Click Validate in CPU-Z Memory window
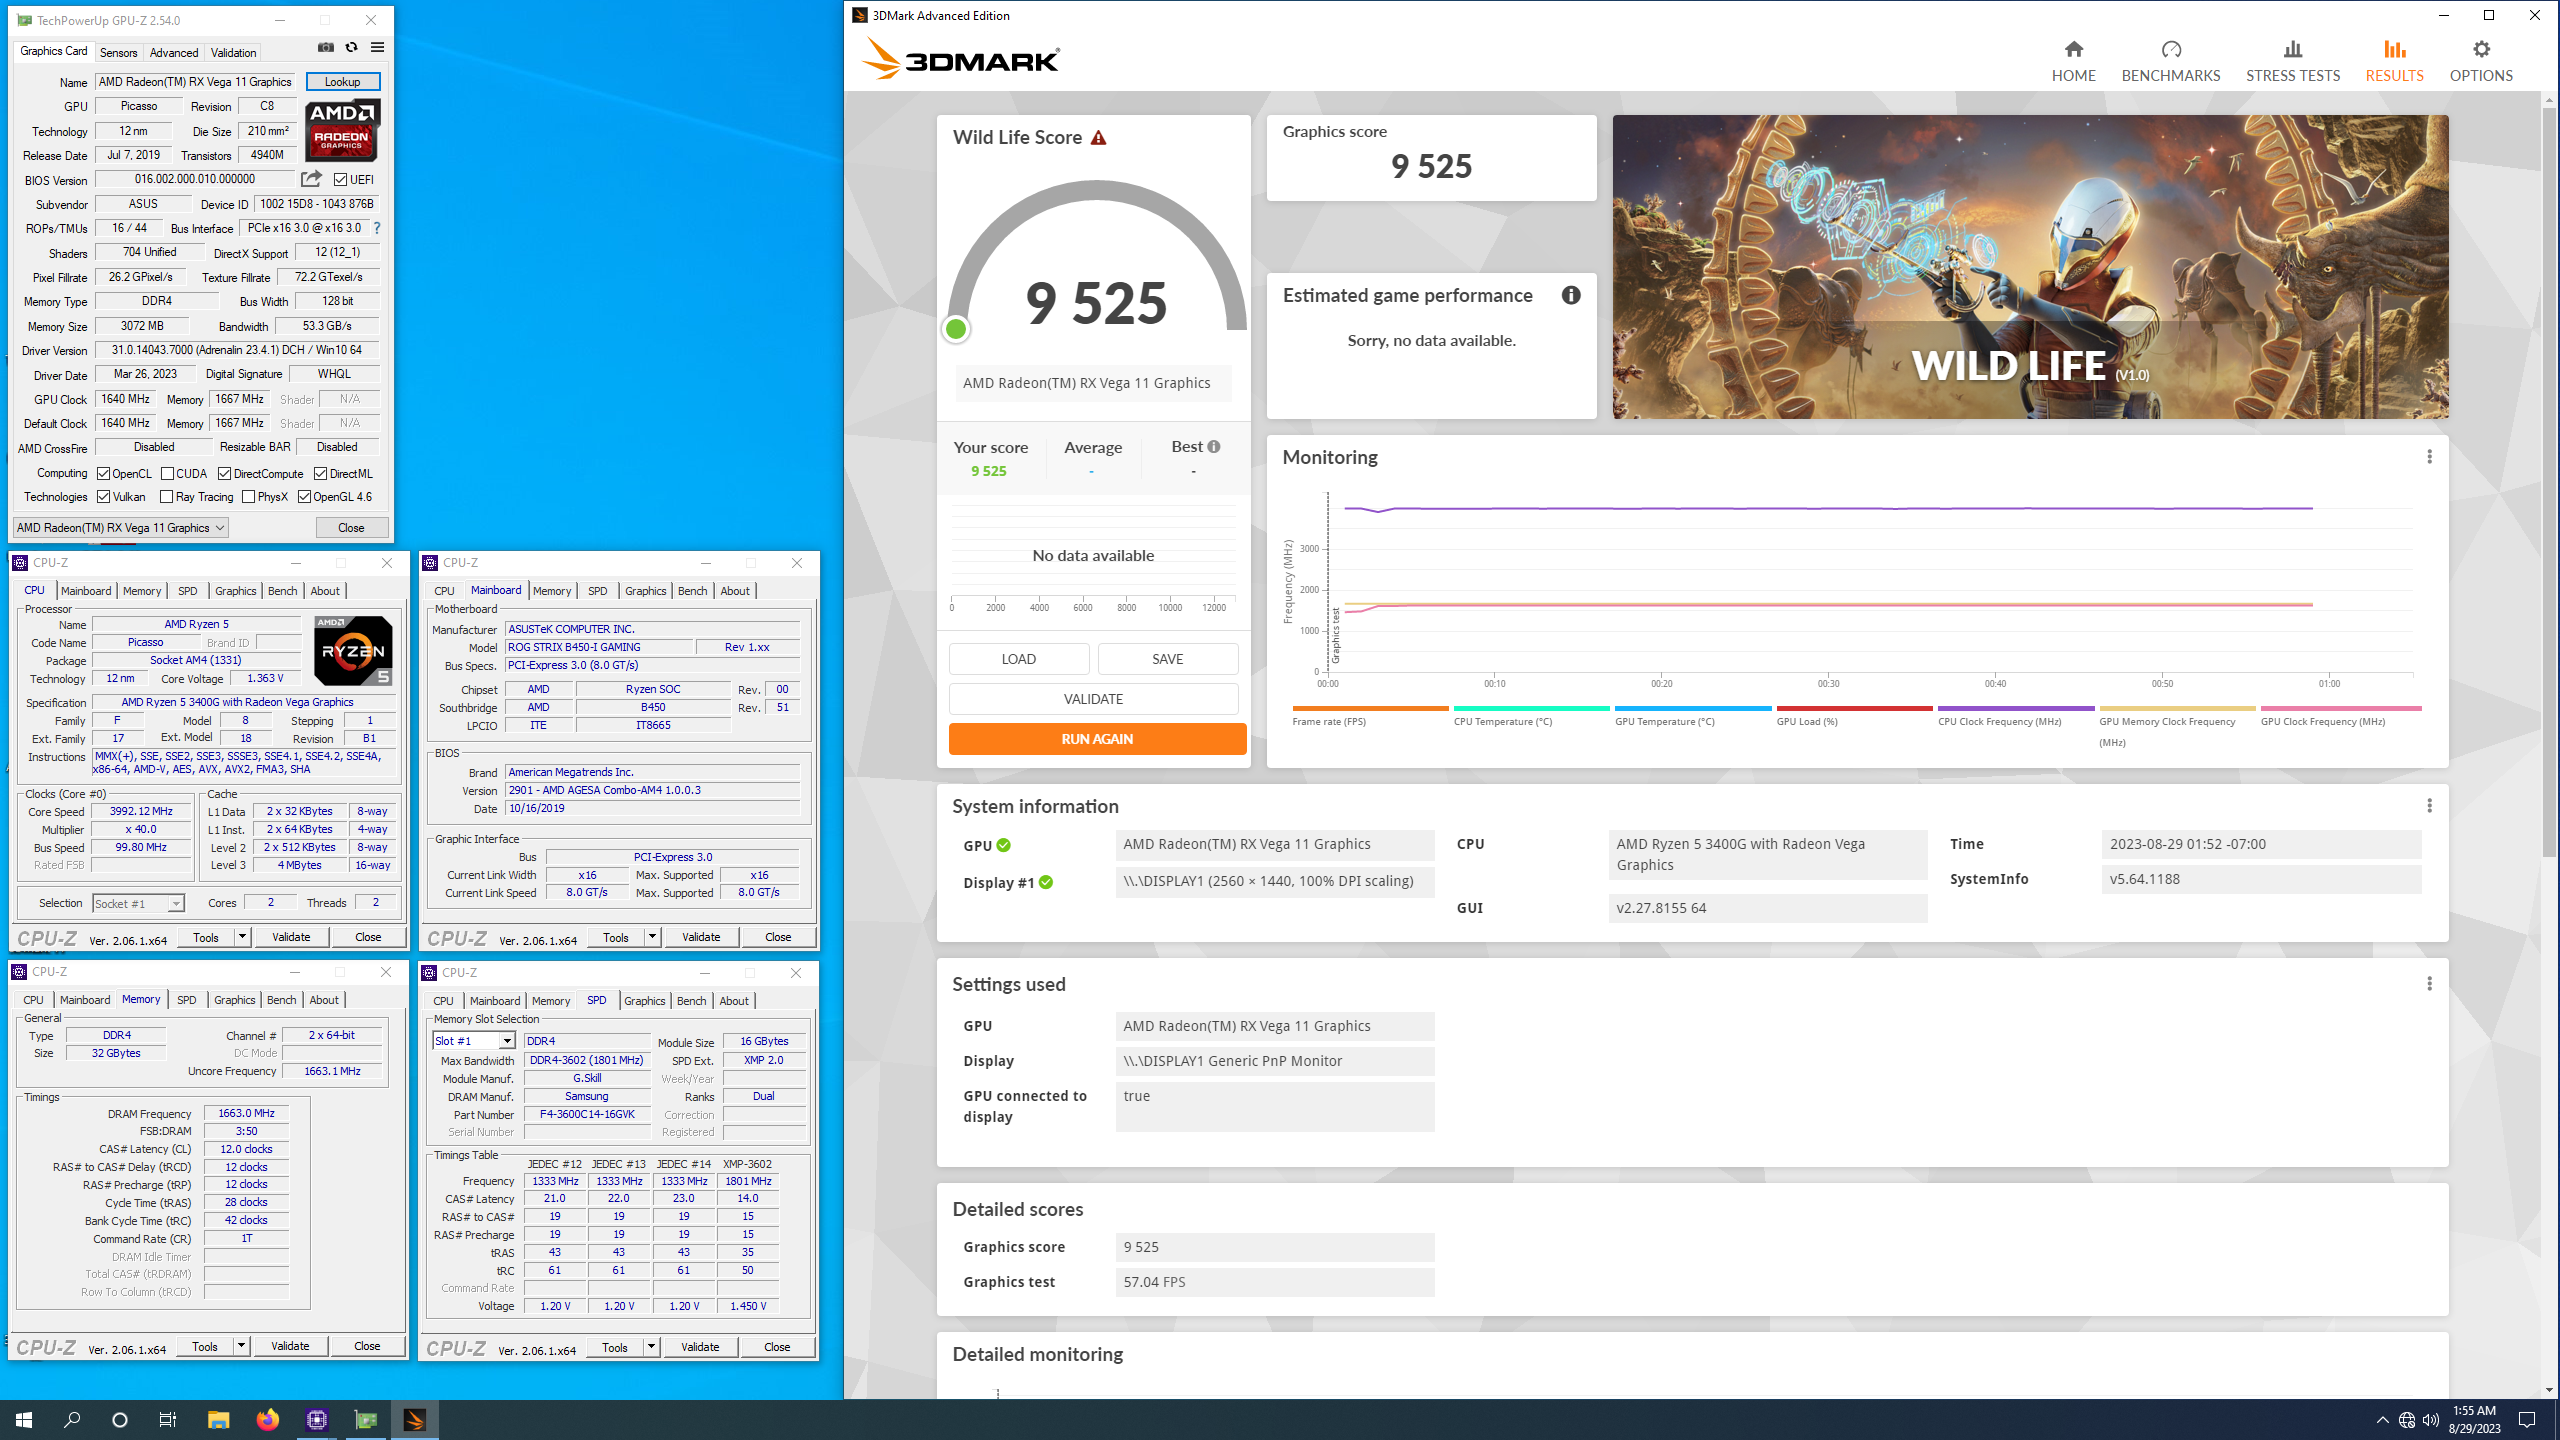The image size is (2560, 1440). pyautogui.click(x=290, y=1346)
